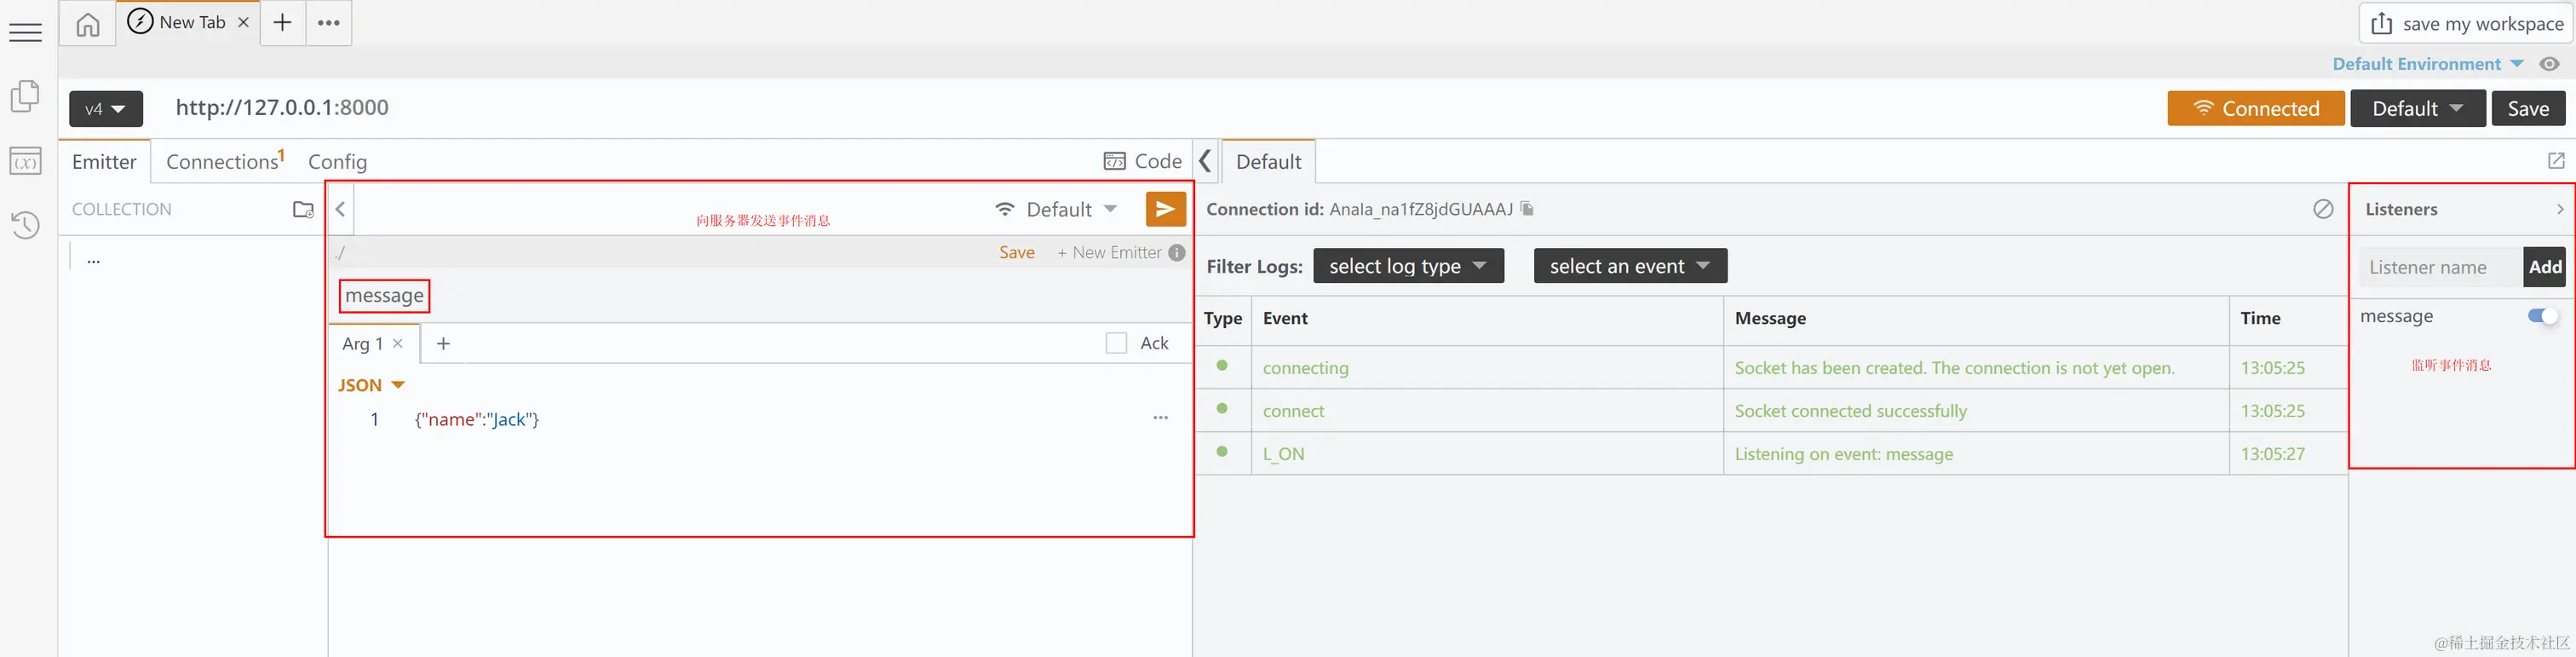Image resolution: width=2576 pixels, height=657 pixels.
Task: Show info icon beside New Emitter
Action: (1177, 253)
